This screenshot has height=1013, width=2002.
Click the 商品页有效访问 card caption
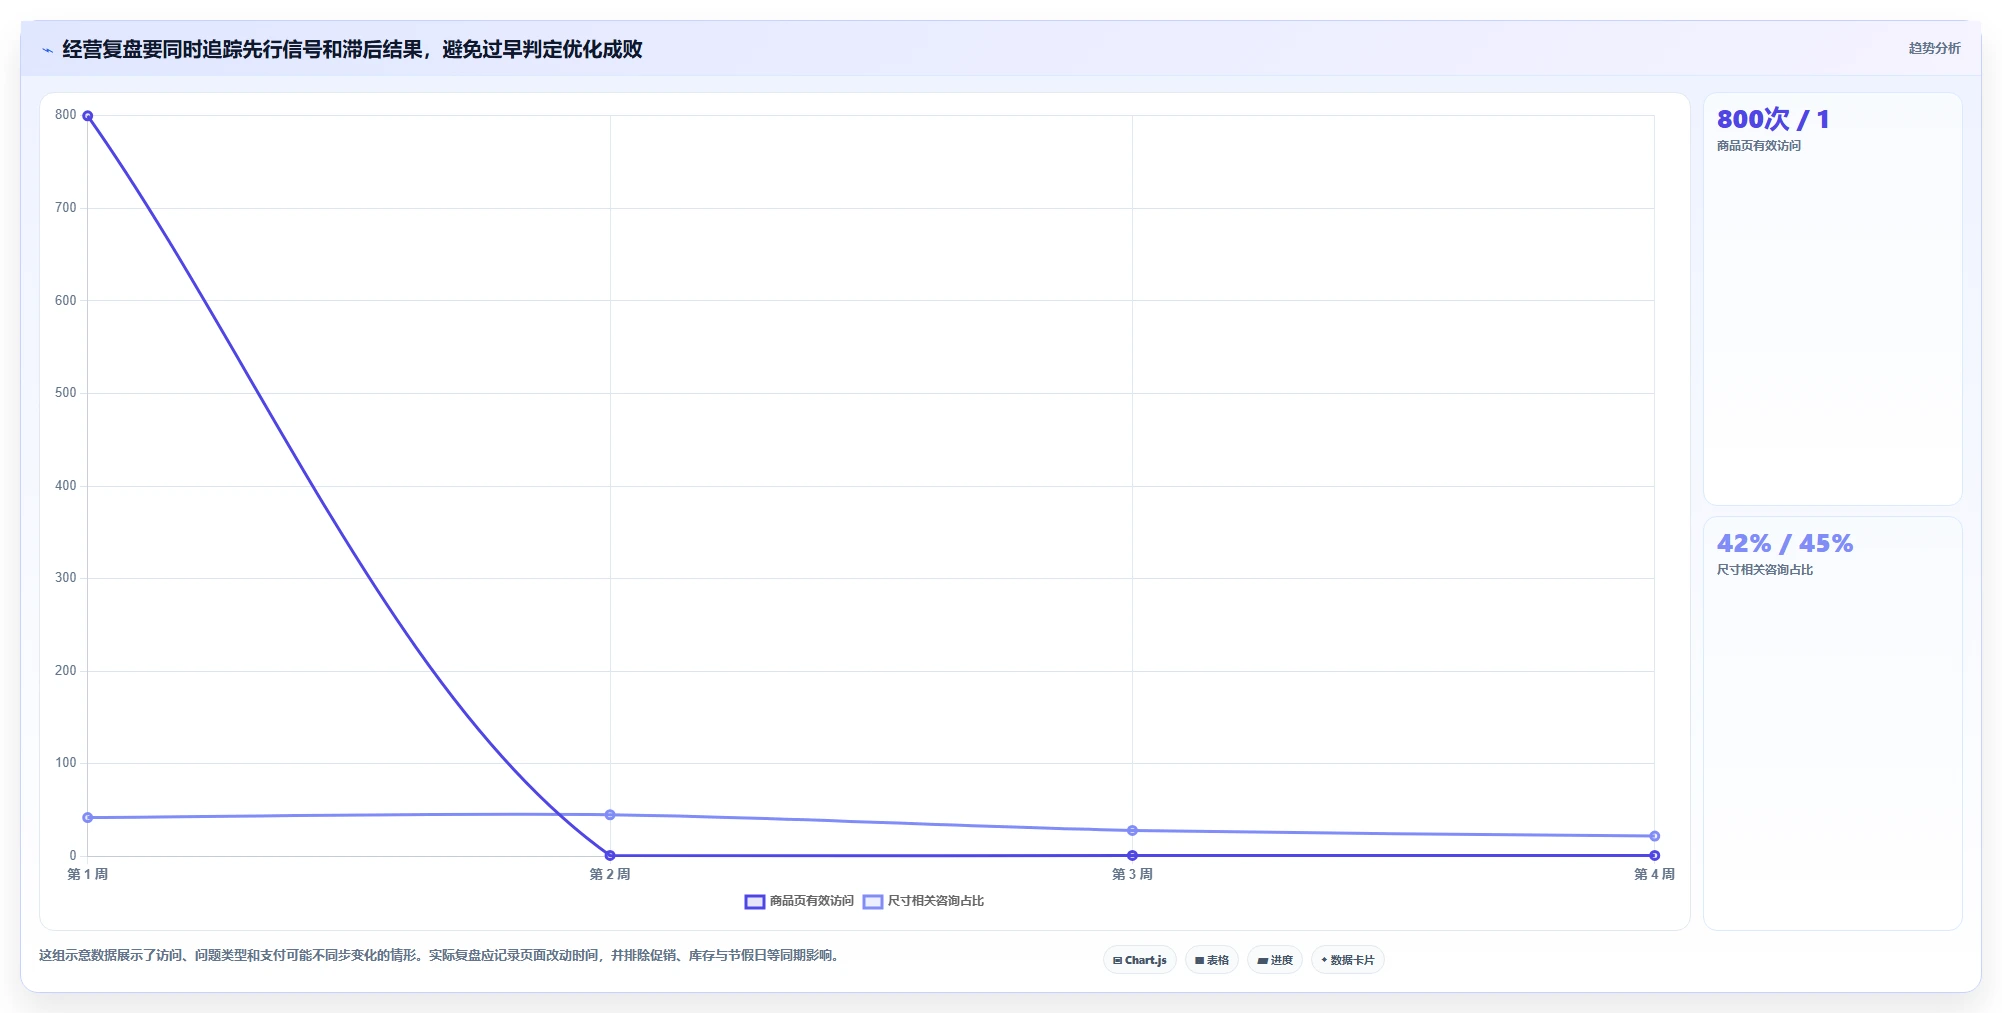(1759, 146)
